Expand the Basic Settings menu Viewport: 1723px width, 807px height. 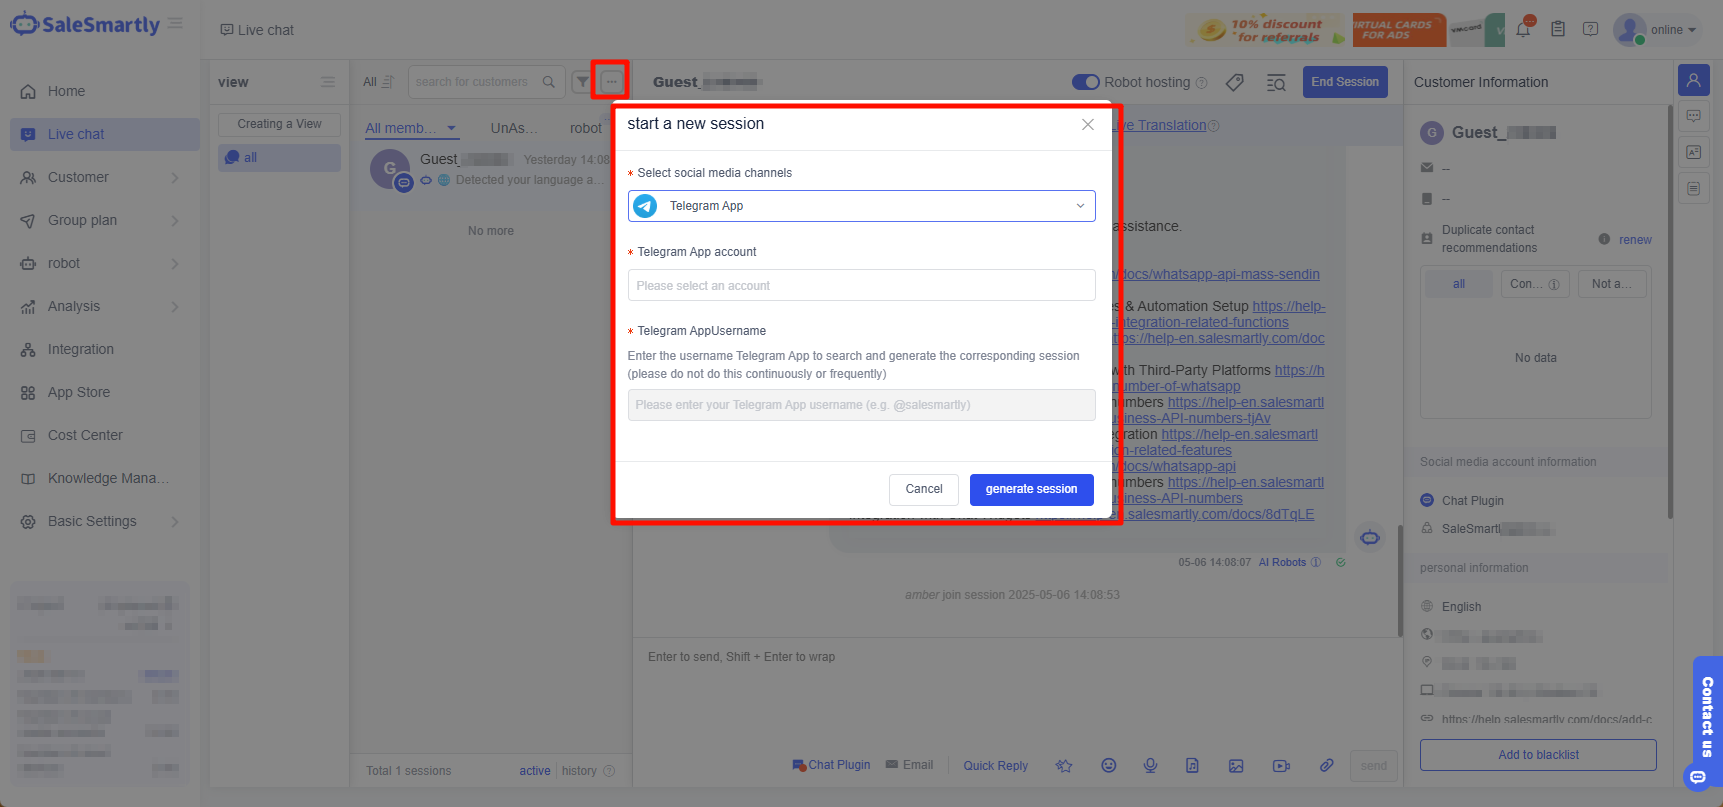coord(104,521)
